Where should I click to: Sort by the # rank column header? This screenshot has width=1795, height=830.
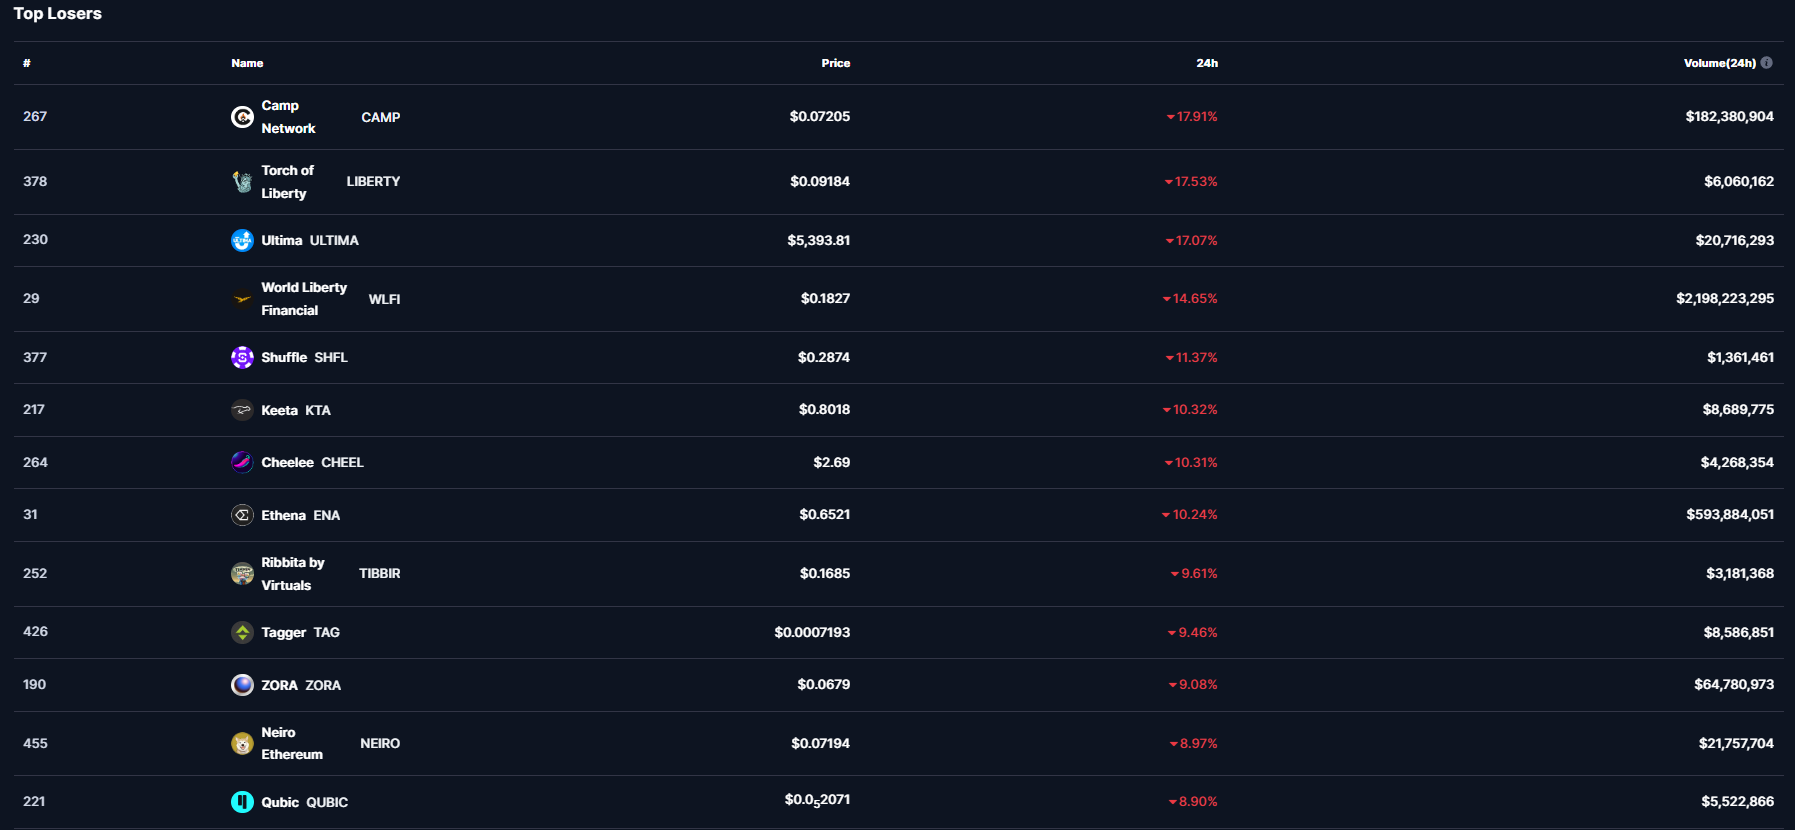(27, 63)
